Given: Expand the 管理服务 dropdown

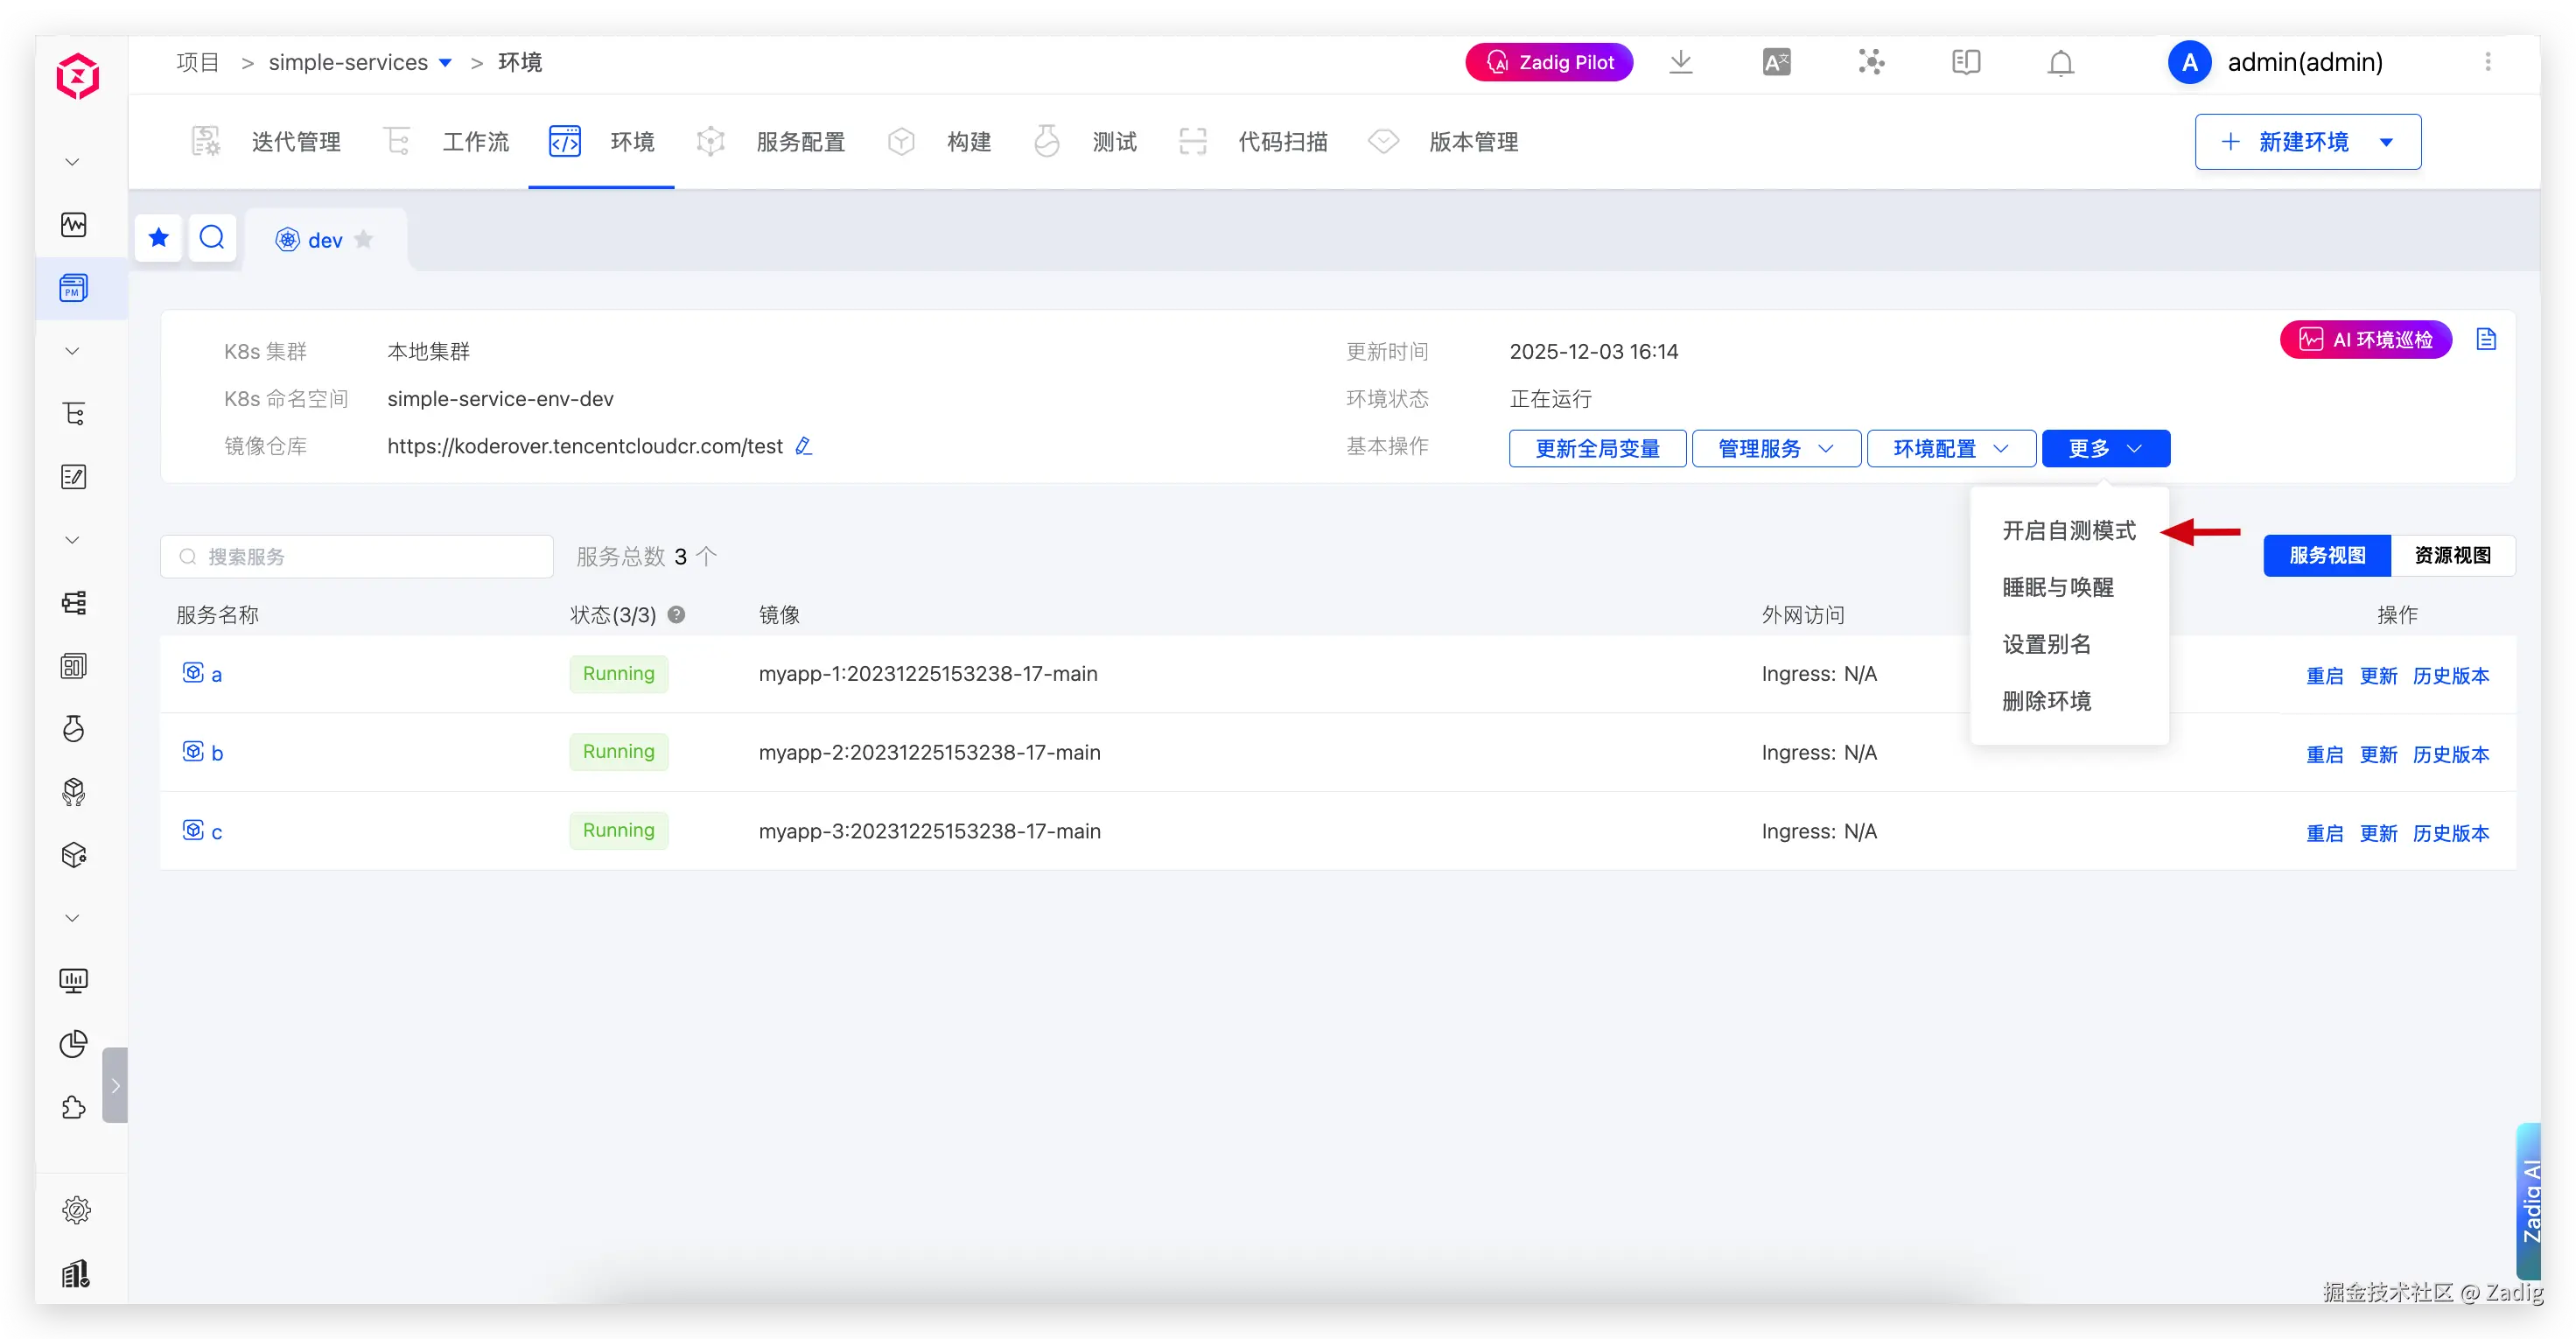Looking at the screenshot, I should click(x=1776, y=449).
